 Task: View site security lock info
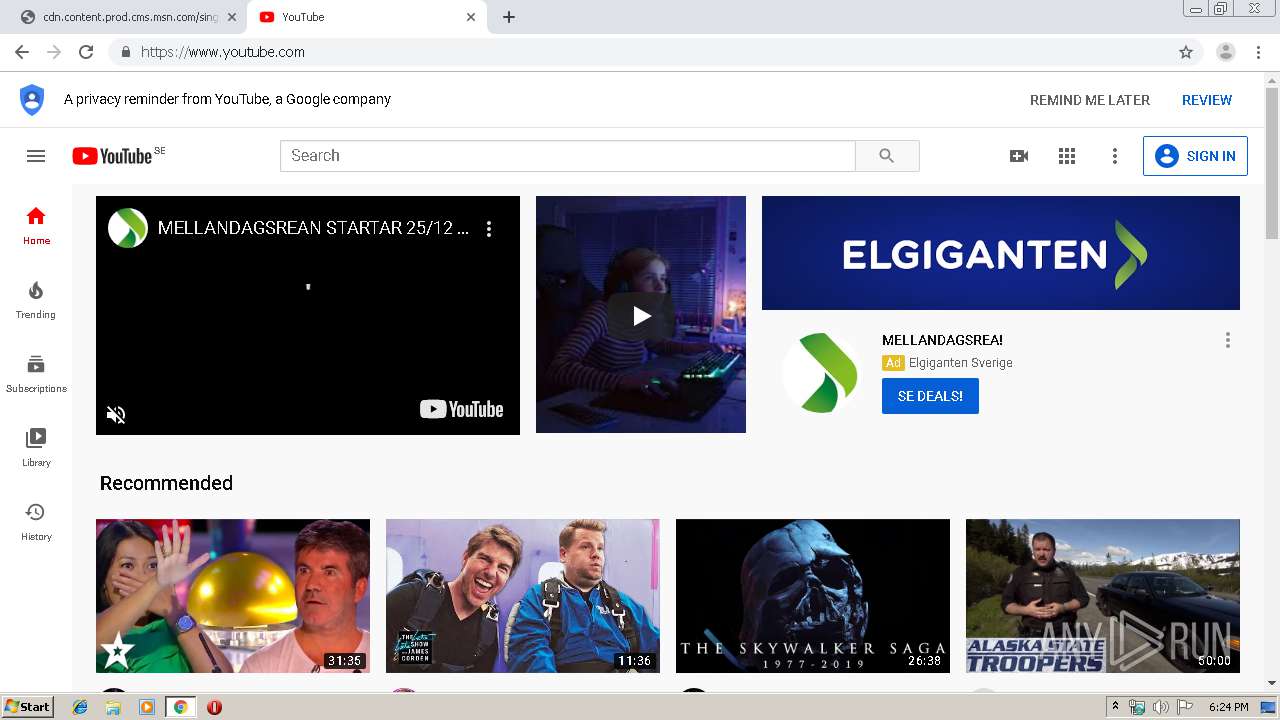[x=125, y=52]
